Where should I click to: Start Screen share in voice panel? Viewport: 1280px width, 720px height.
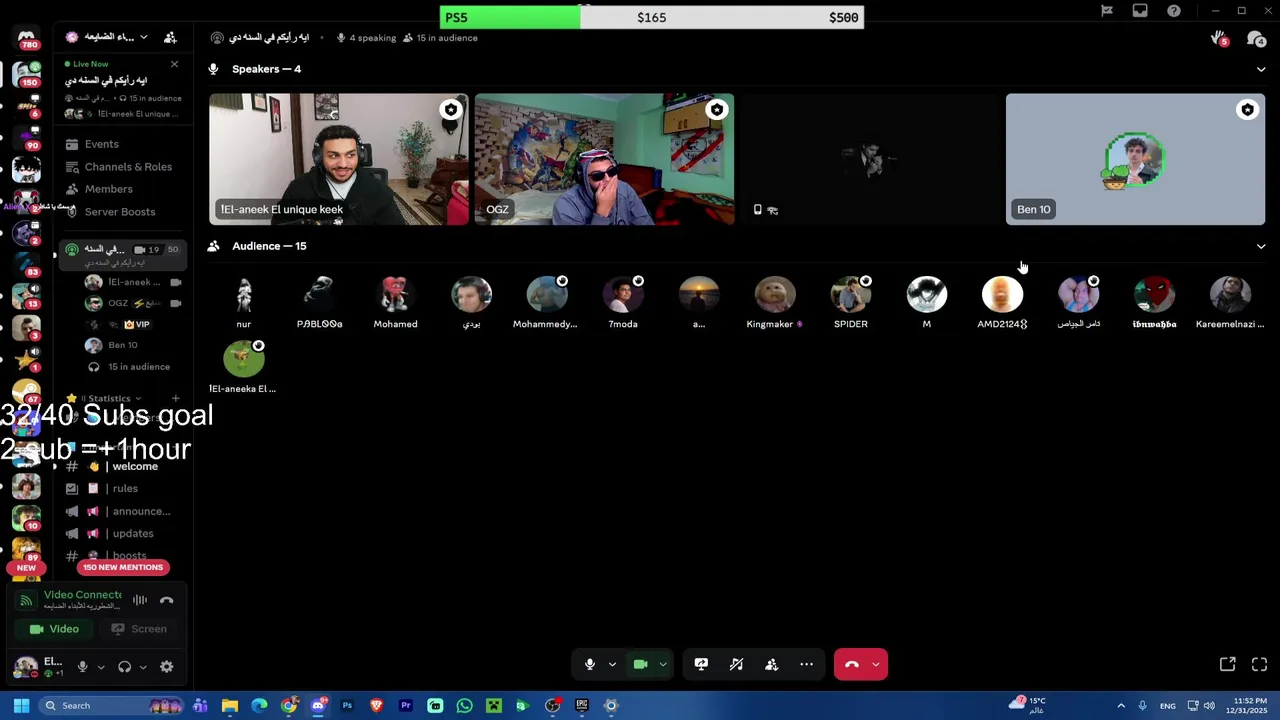[141, 629]
